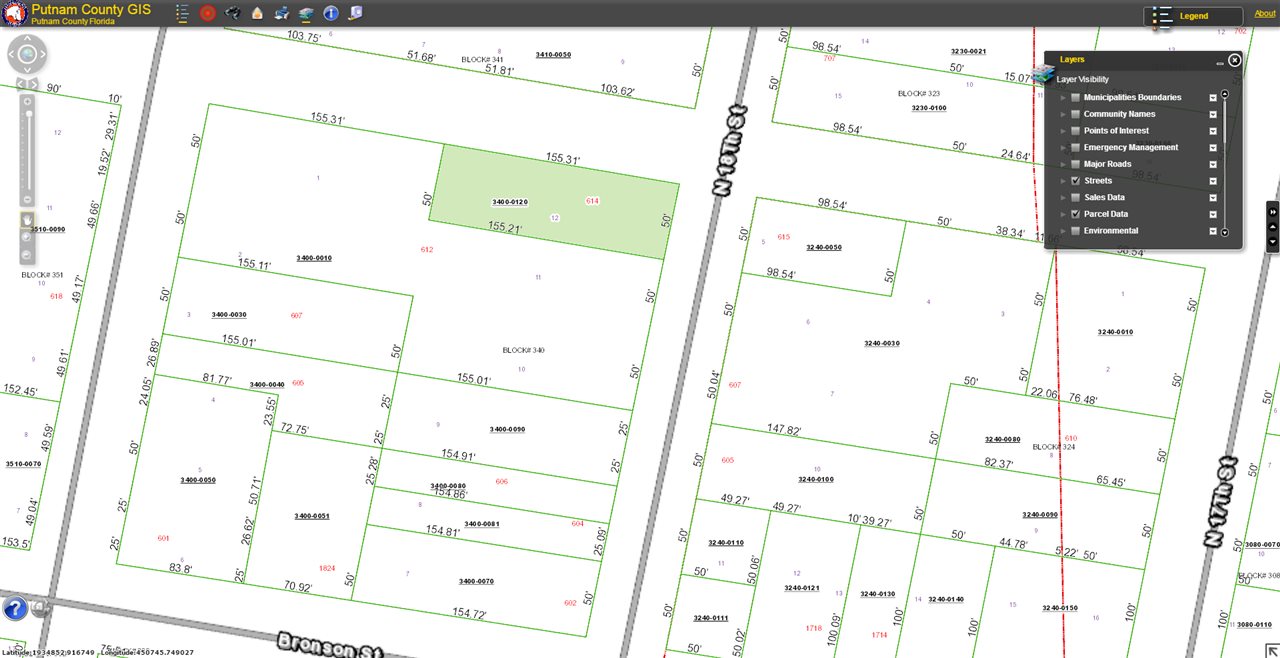Click the purple document icon in the toolbar
The image size is (1280, 658).
(355, 13)
